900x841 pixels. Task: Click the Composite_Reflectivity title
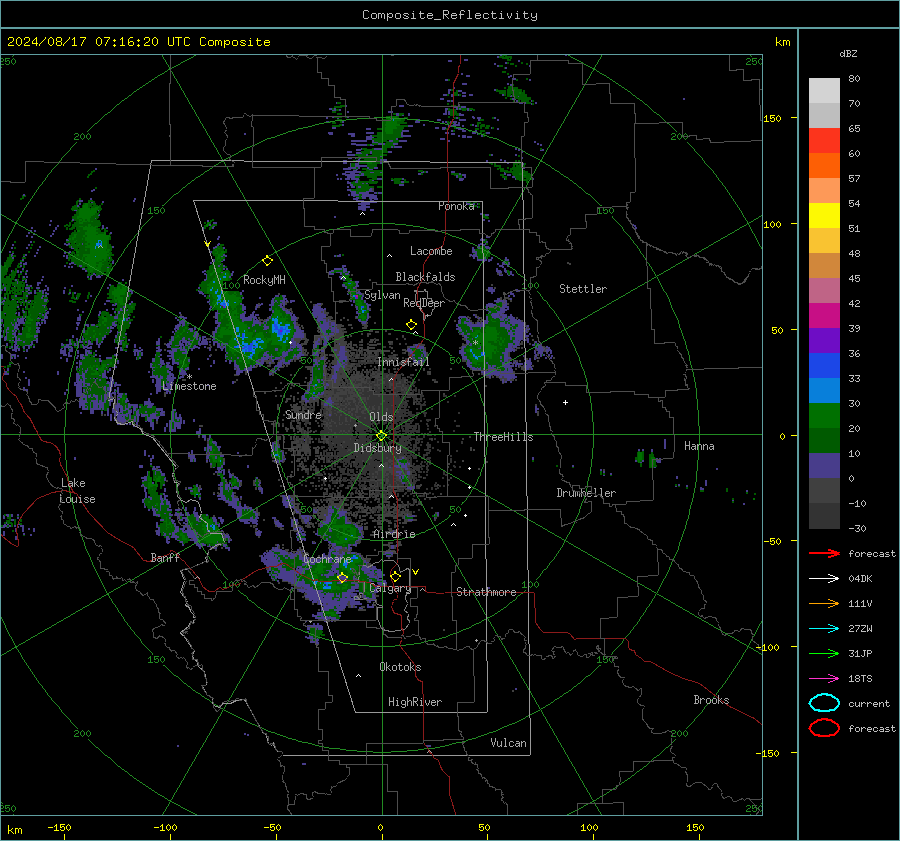pos(450,15)
